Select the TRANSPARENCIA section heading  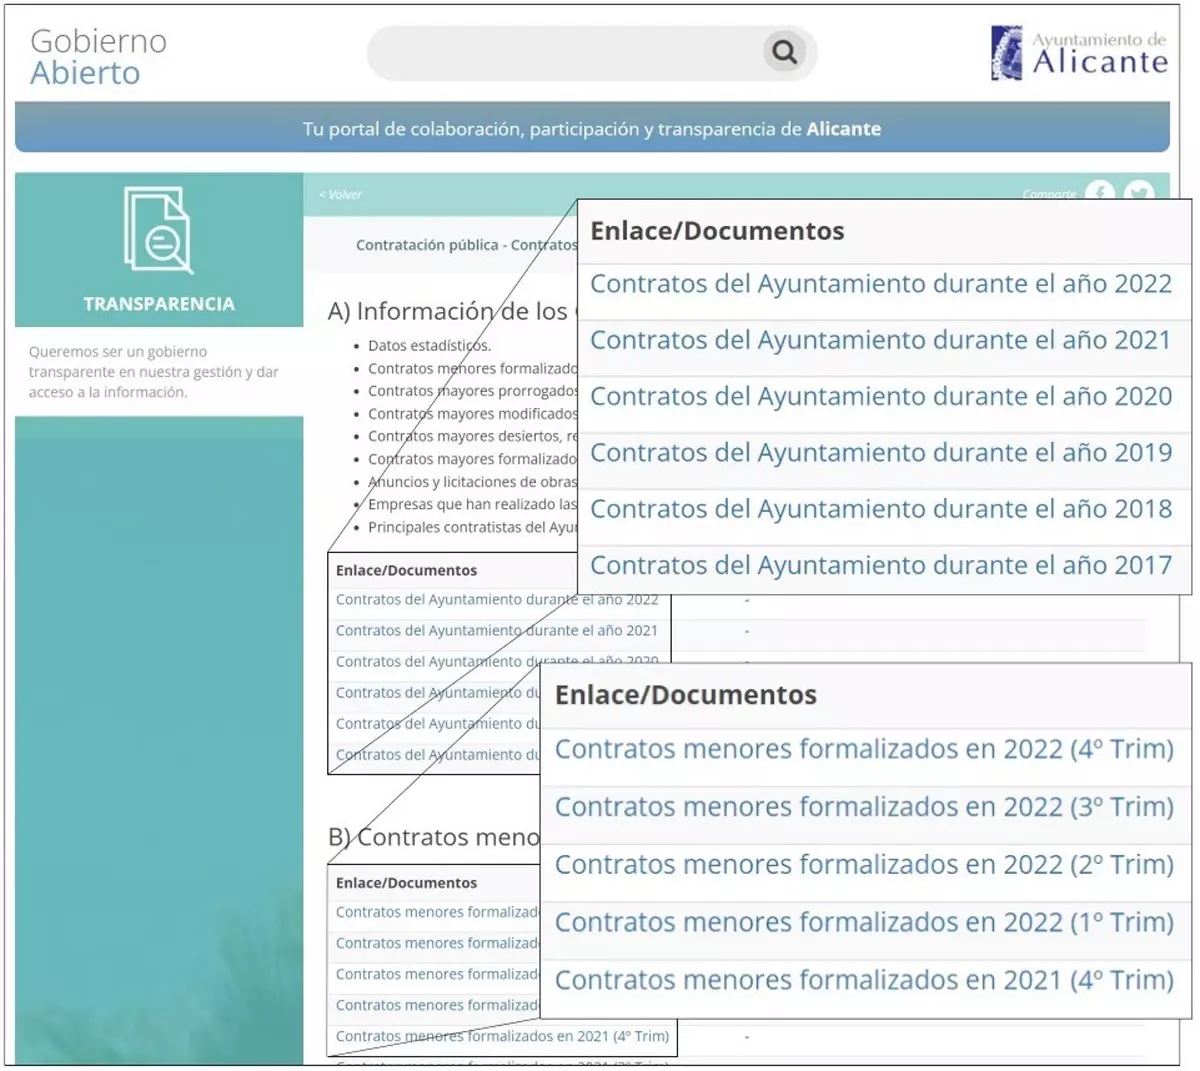click(x=159, y=304)
